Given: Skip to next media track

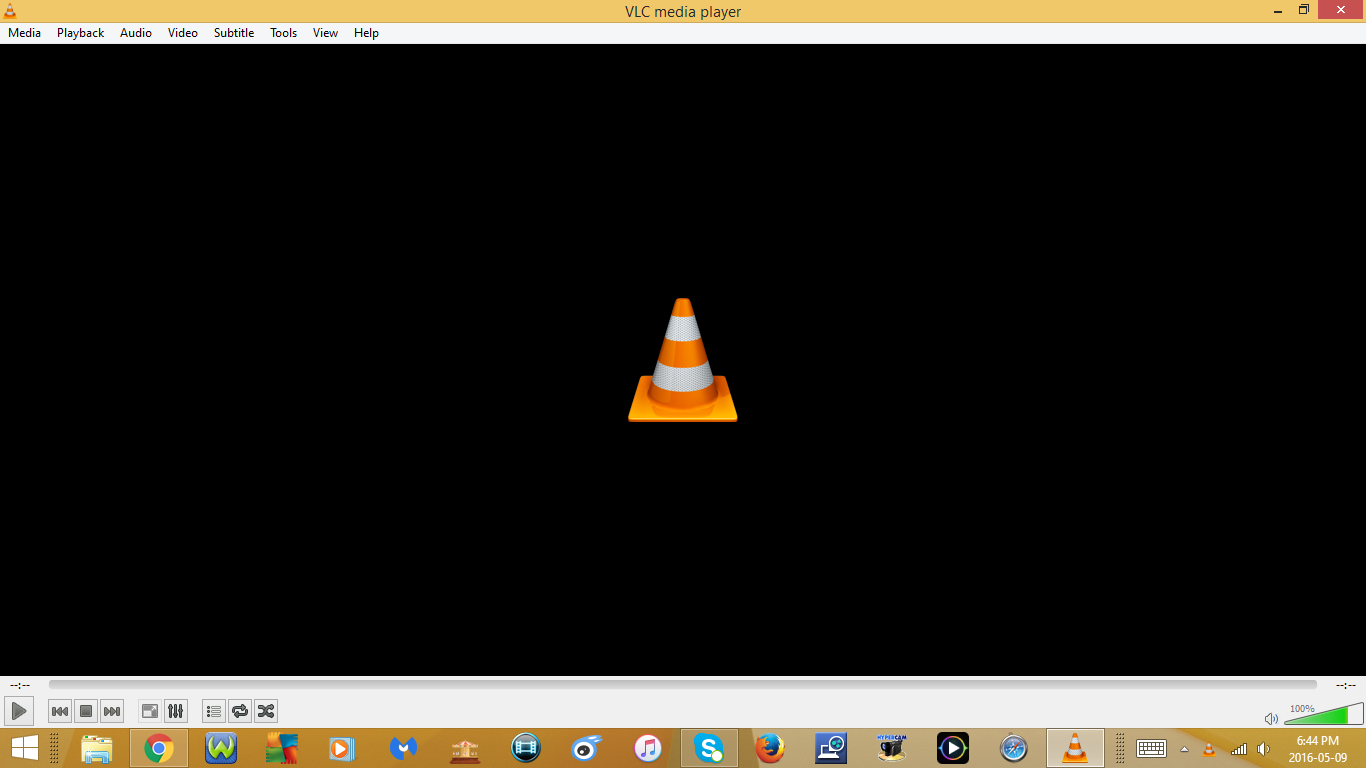Looking at the screenshot, I should coord(112,711).
